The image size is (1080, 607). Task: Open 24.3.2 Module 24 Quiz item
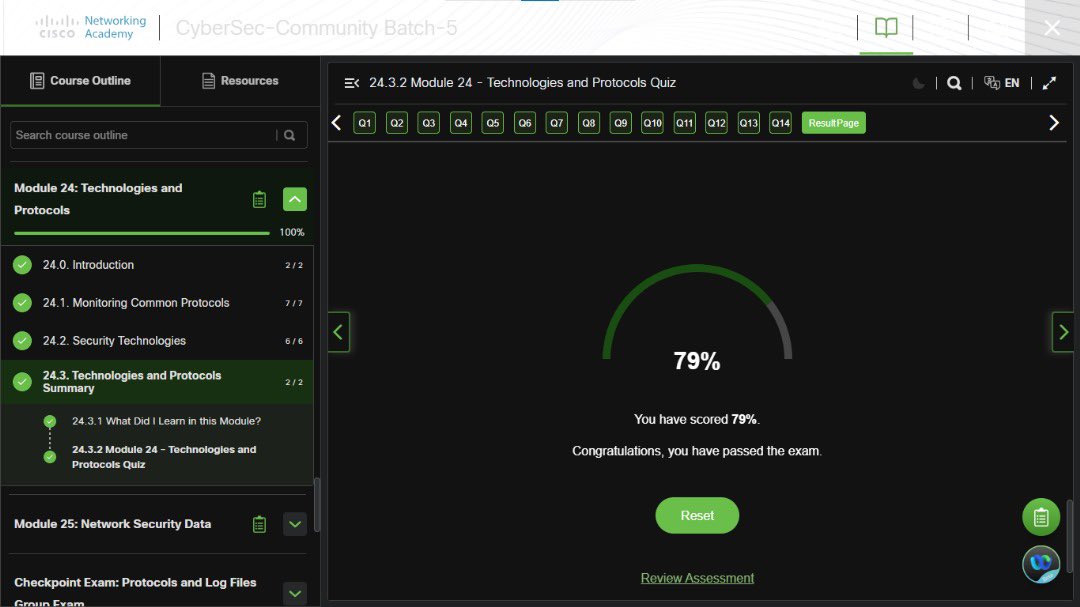[164, 457]
